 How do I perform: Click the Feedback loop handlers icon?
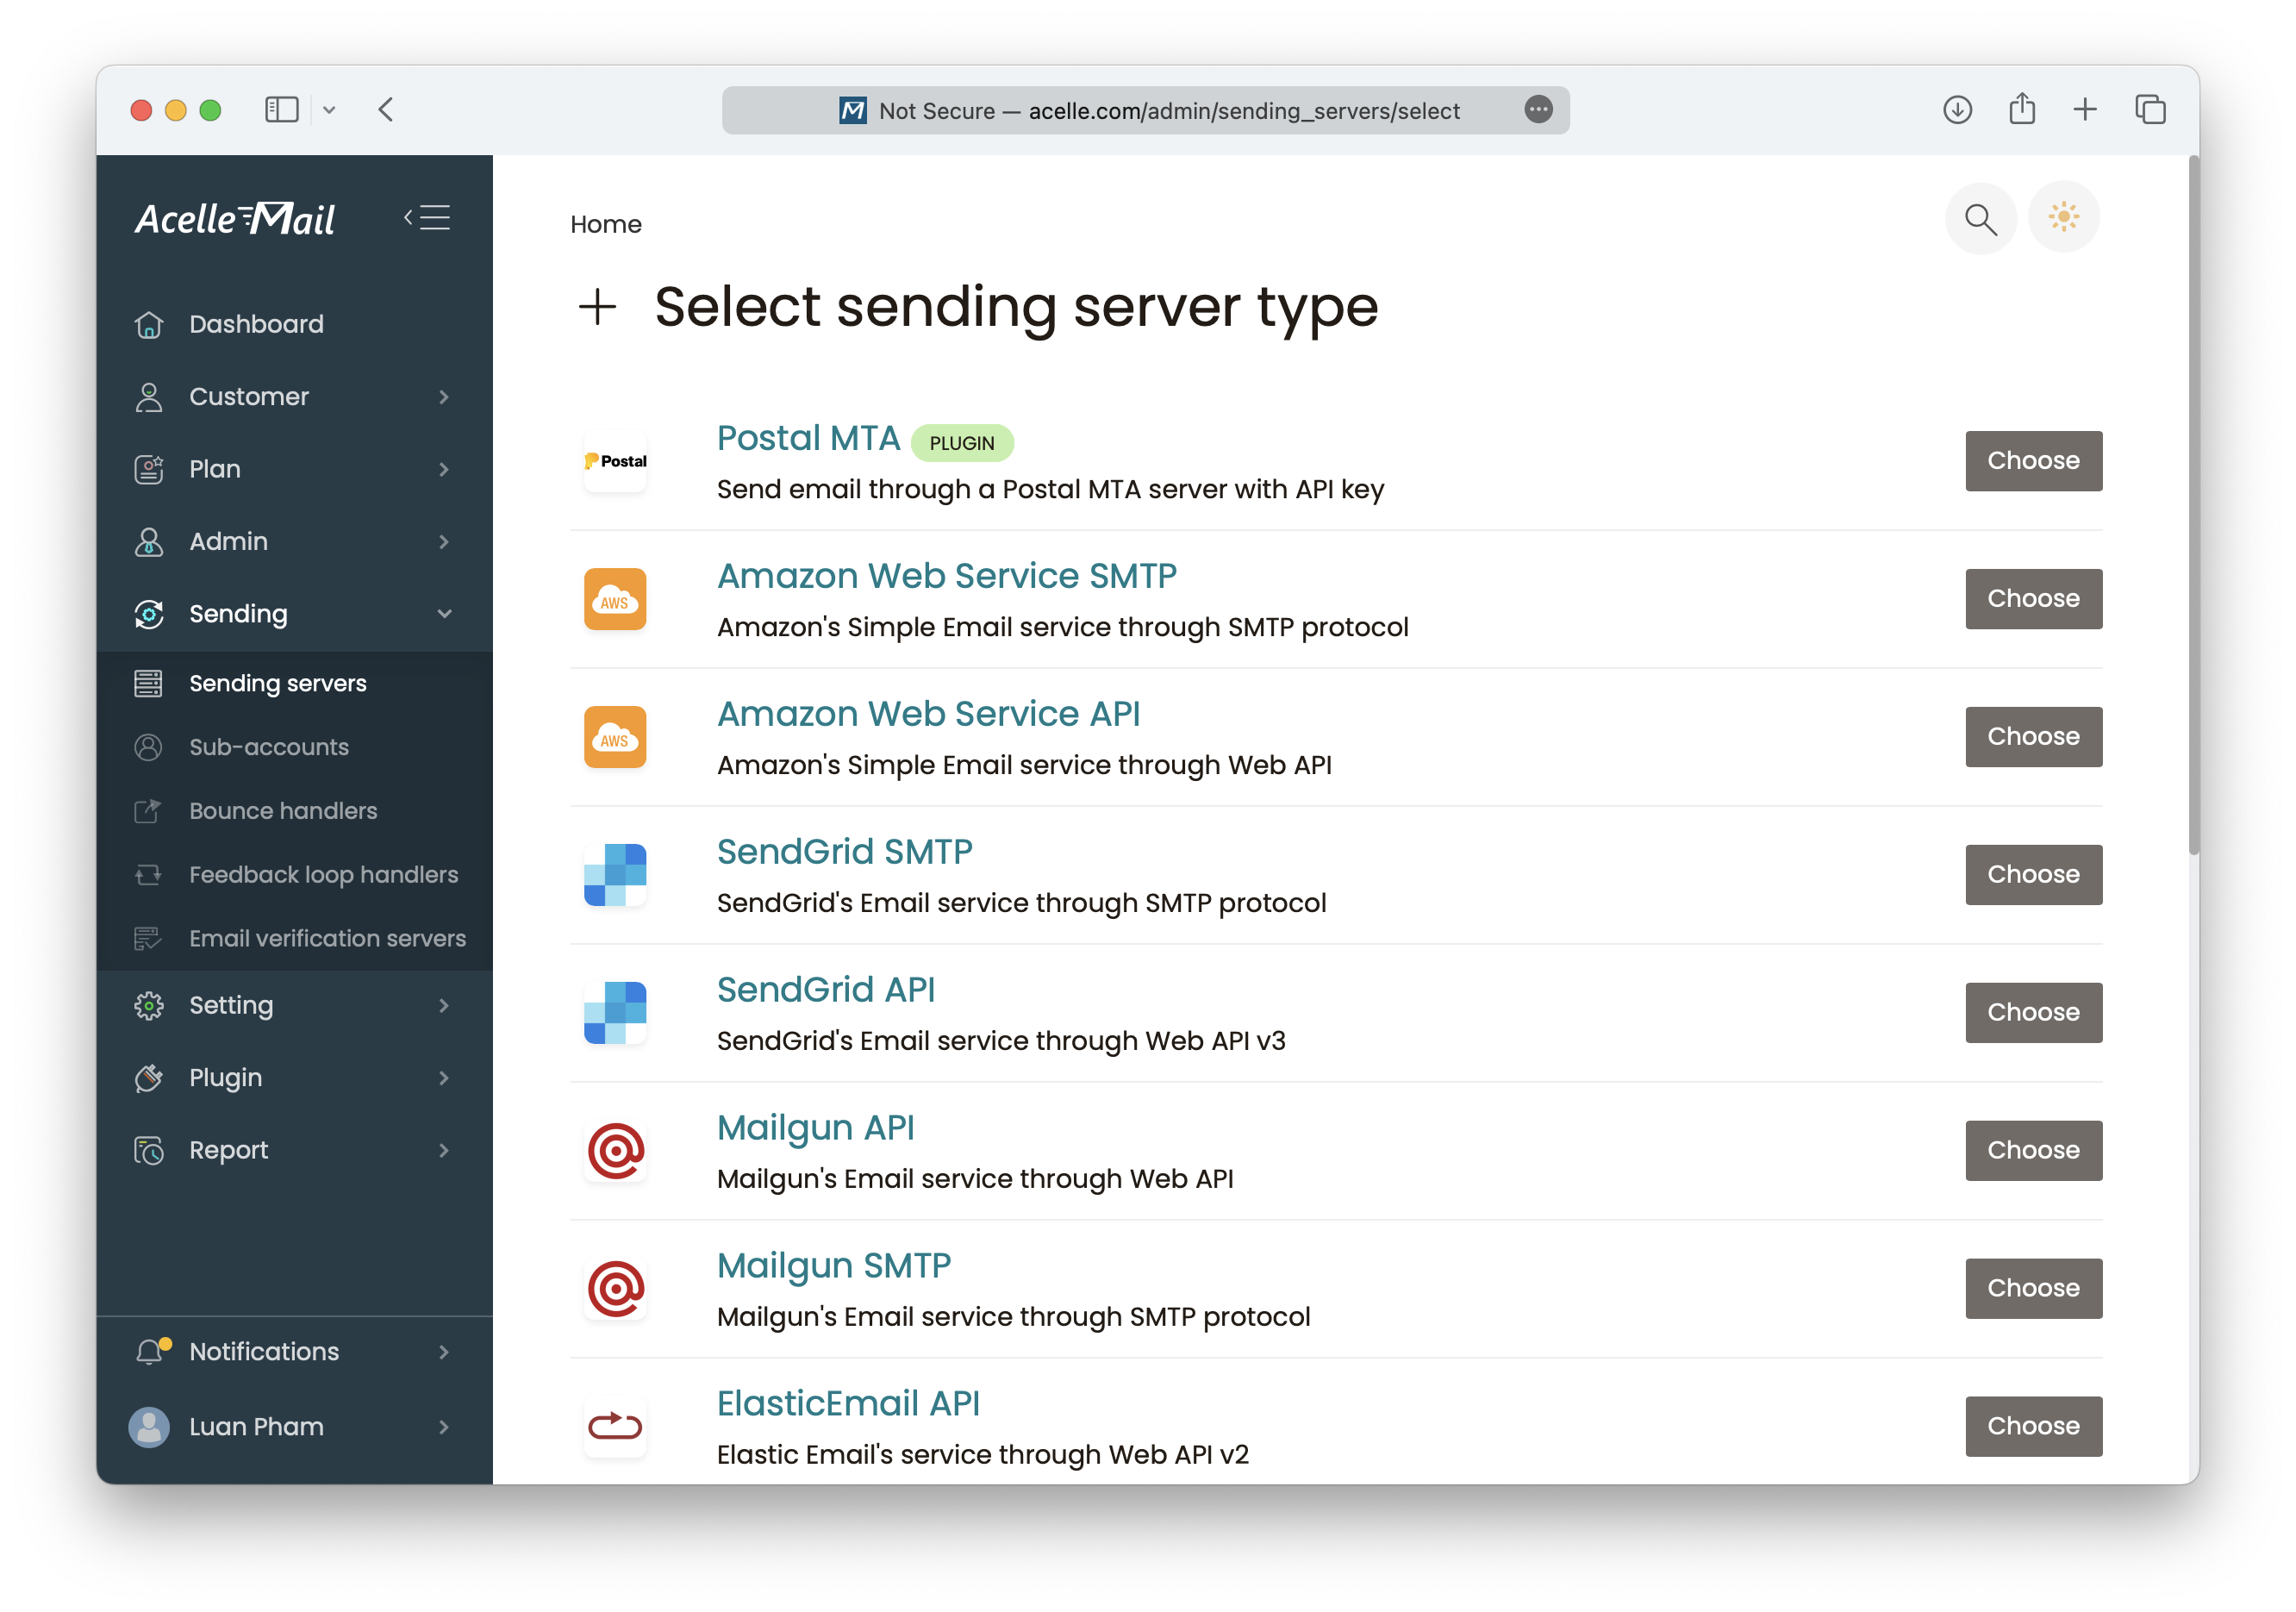click(148, 875)
